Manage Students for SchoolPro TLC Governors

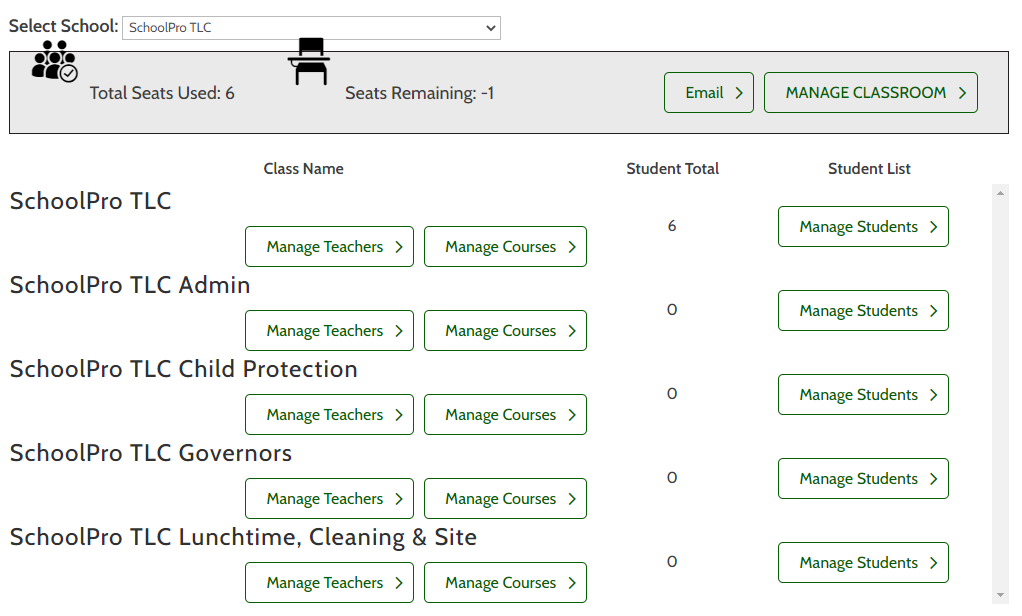coord(863,479)
